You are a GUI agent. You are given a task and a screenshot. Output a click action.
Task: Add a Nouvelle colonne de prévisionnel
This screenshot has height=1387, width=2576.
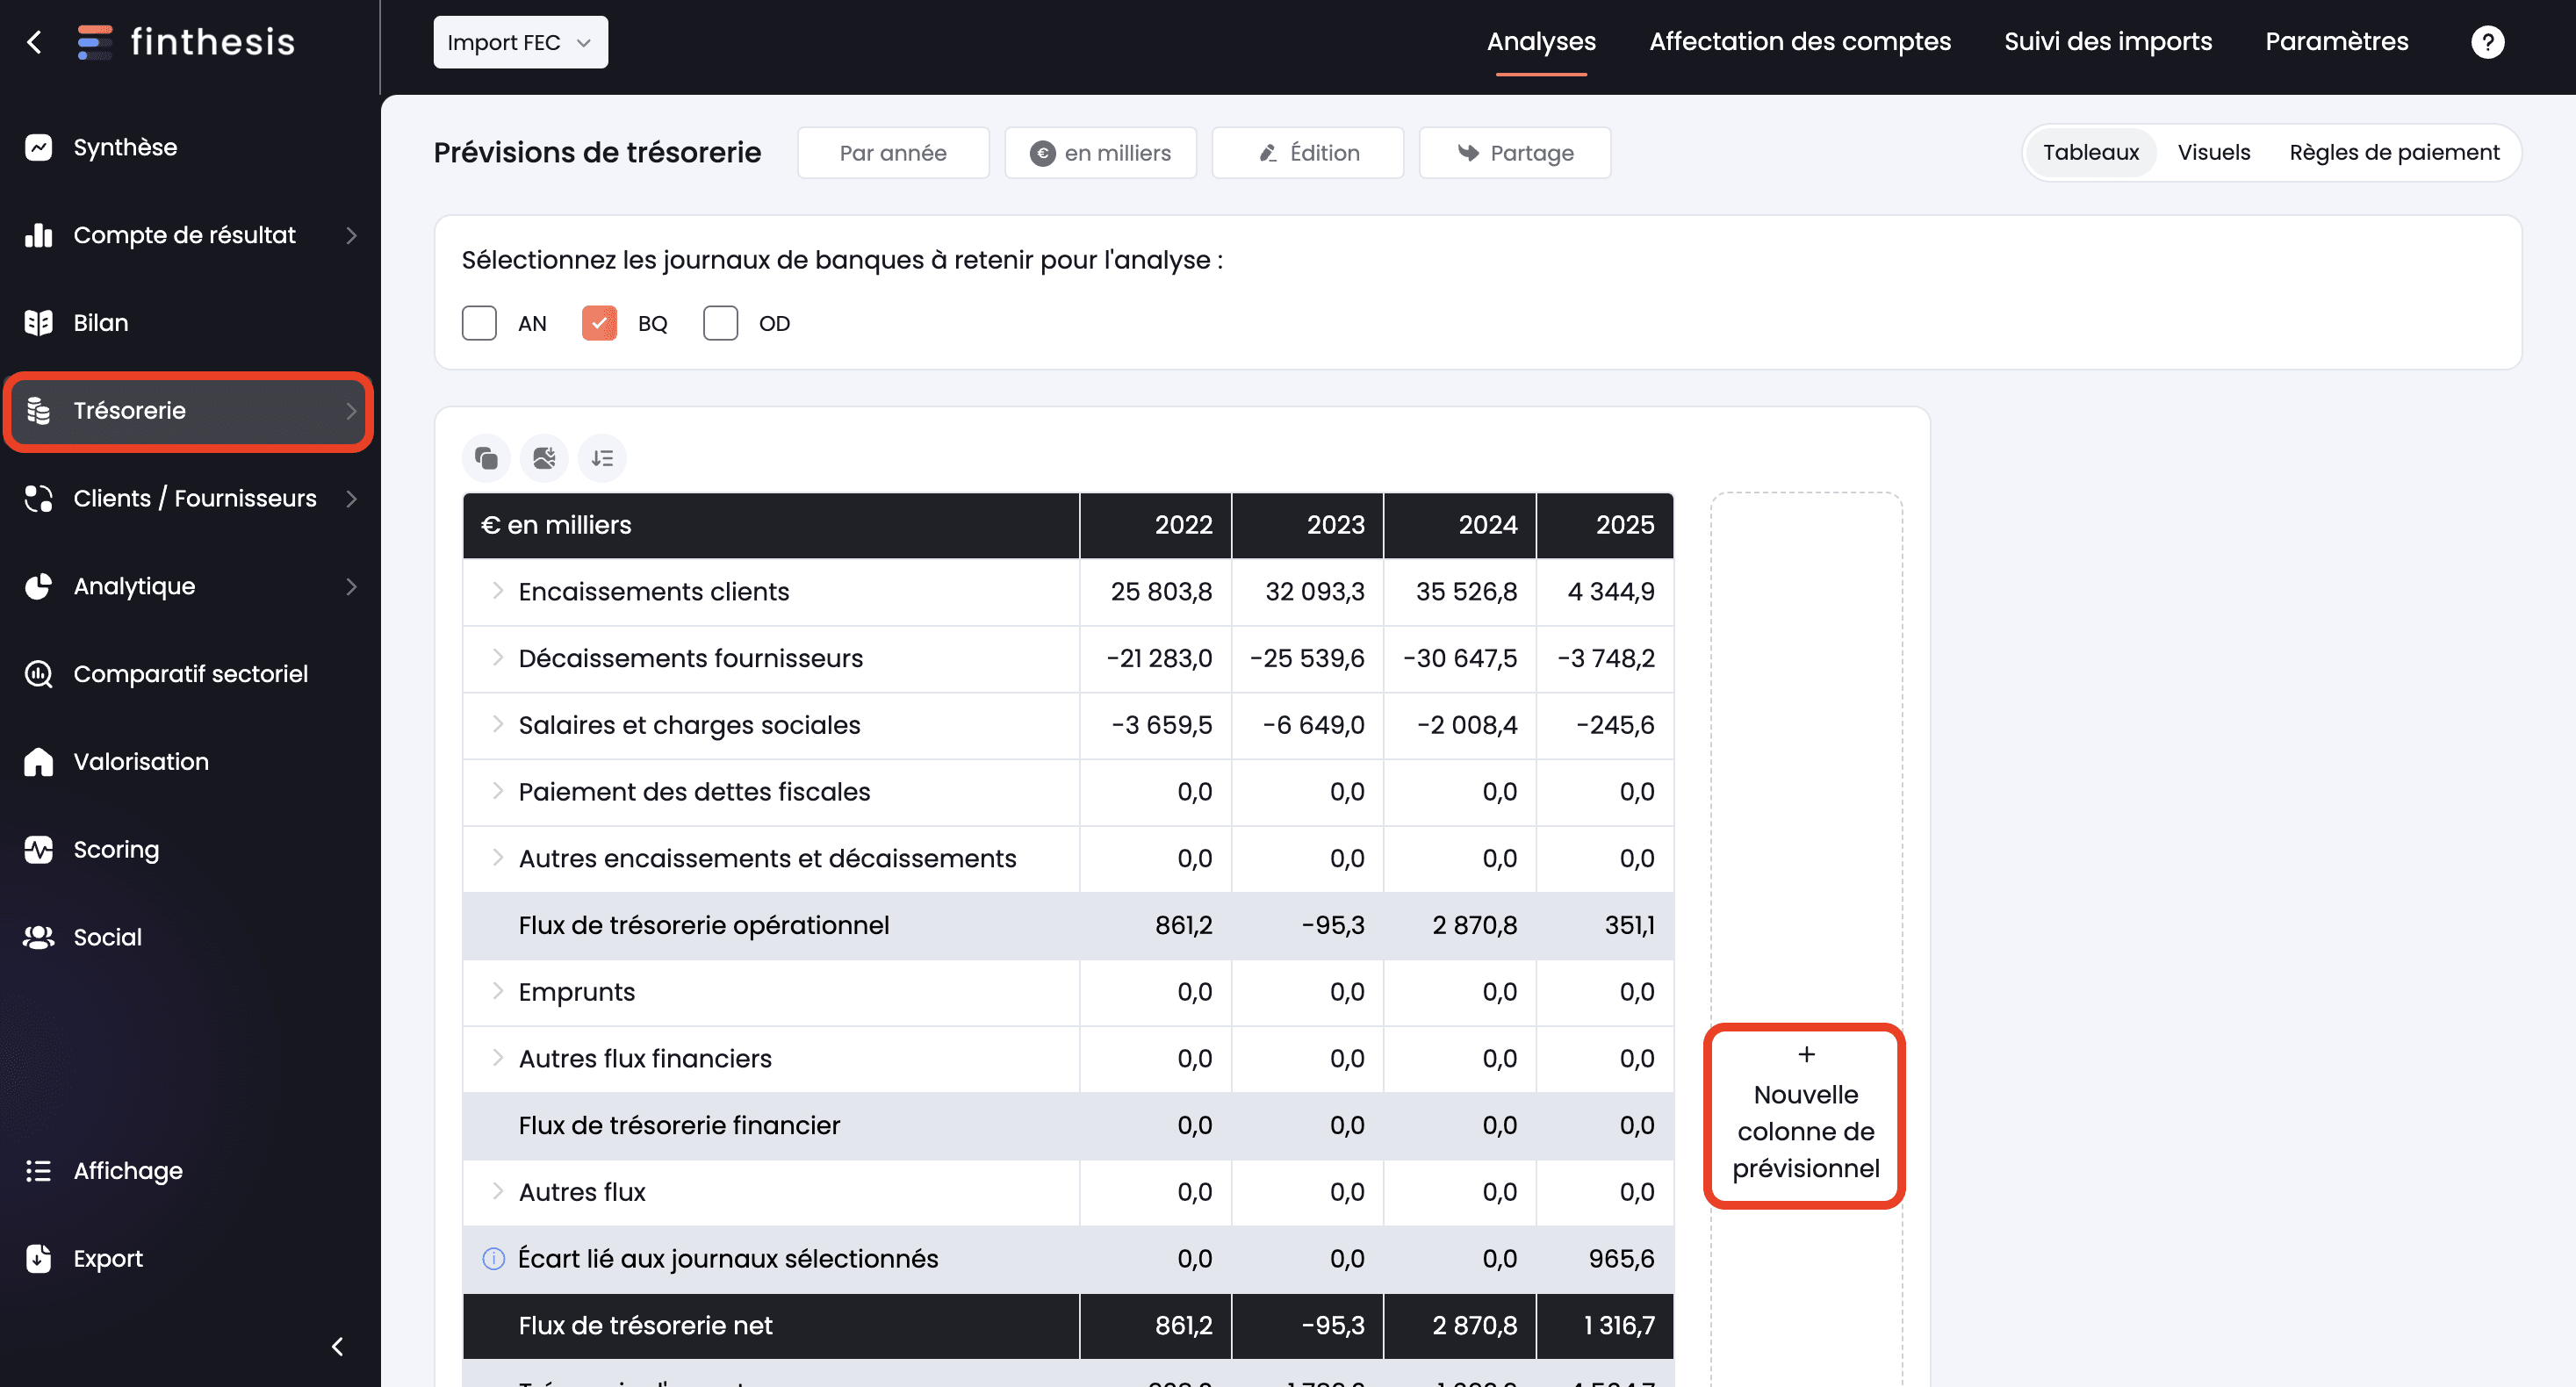tap(1805, 1116)
